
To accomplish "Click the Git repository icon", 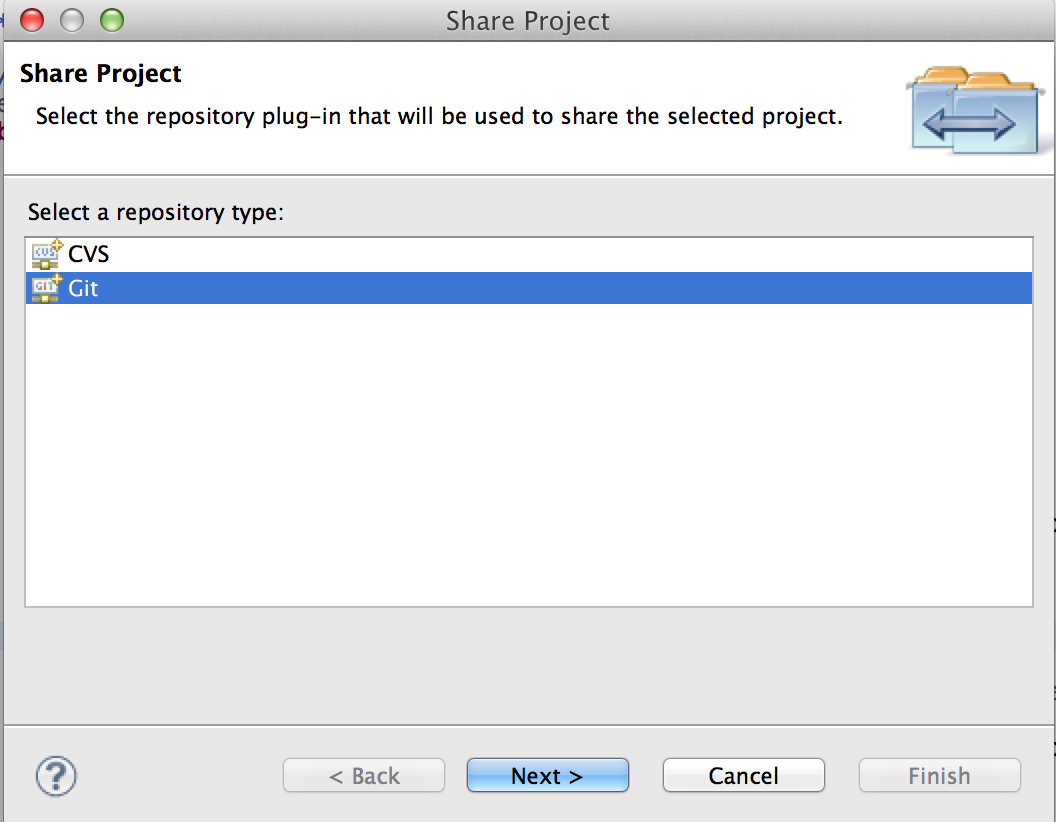I will point(46,288).
